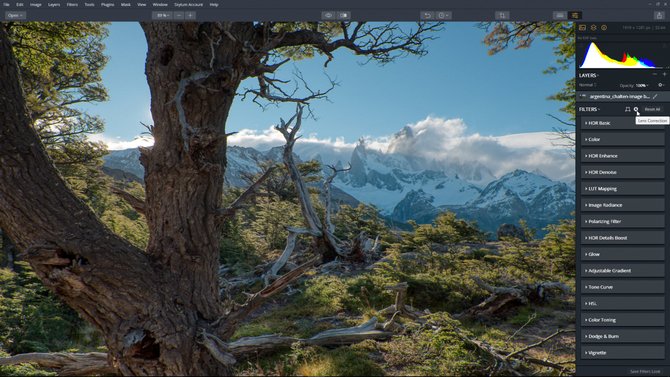Open the zoom percentage dropdown
Screen dimensions: 670x377
(162, 15)
